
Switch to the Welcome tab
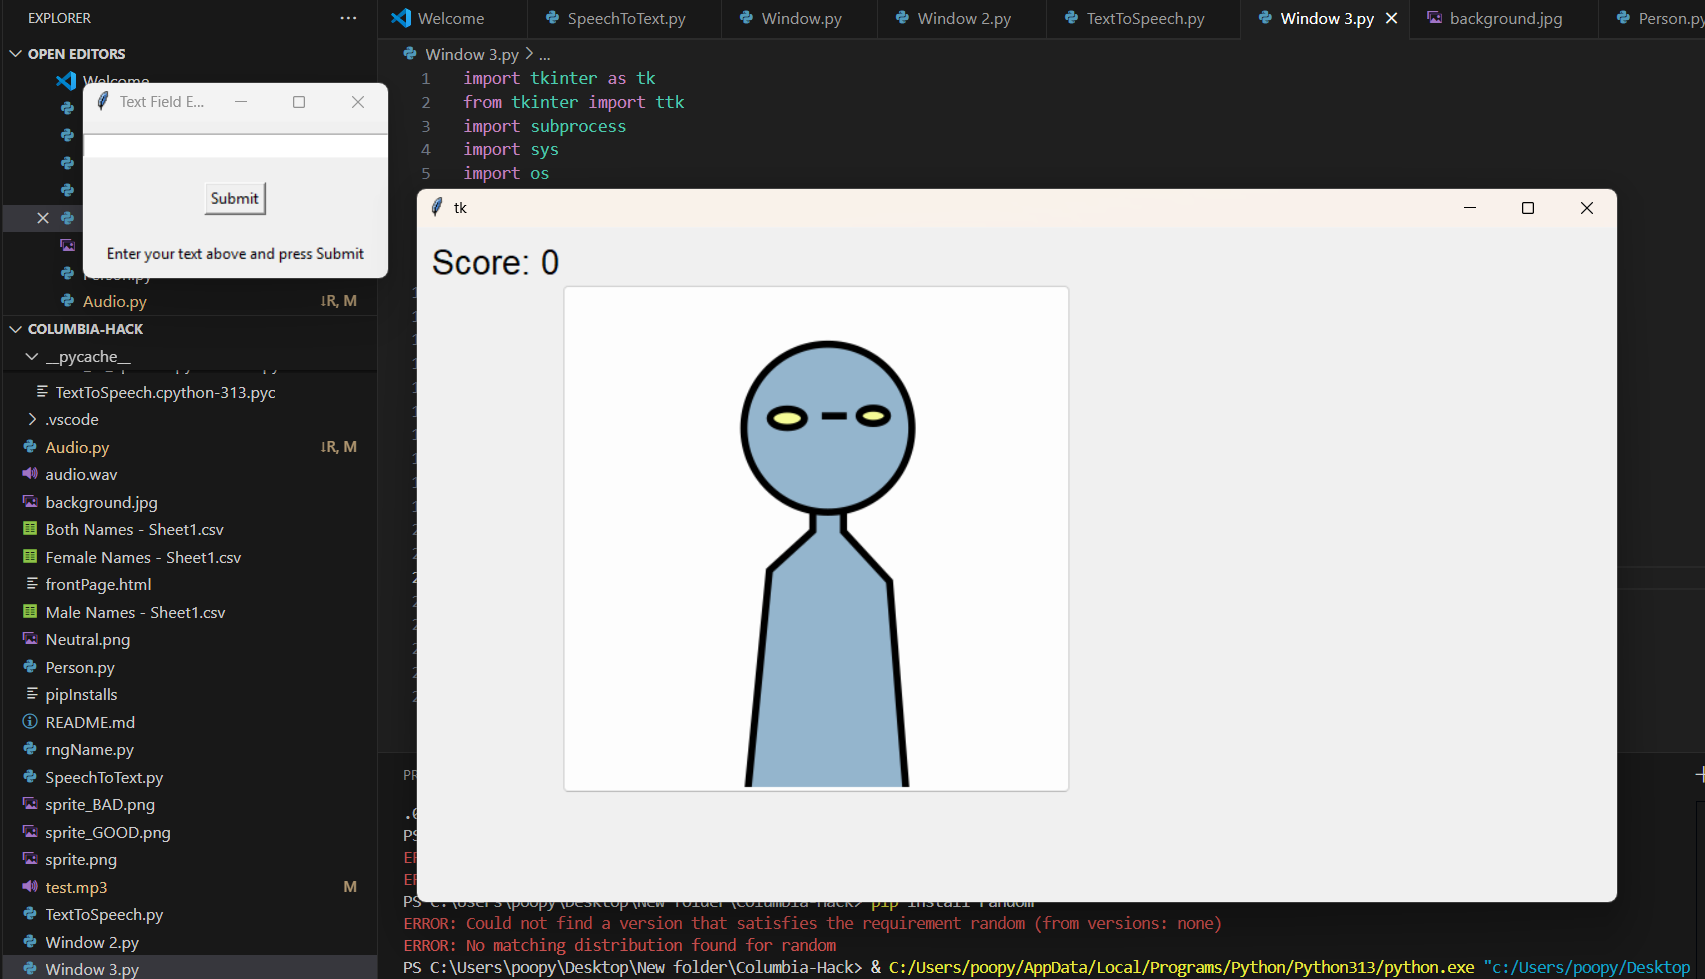pyautogui.click(x=451, y=18)
